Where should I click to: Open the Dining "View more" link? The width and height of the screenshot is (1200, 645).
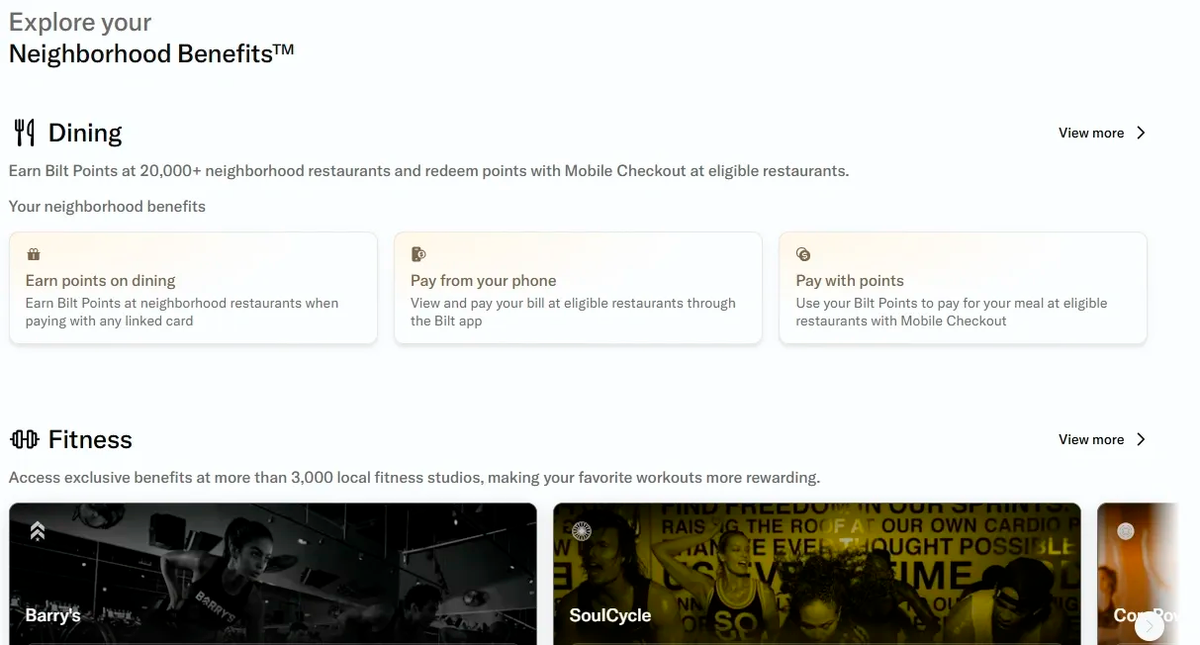click(x=1091, y=133)
